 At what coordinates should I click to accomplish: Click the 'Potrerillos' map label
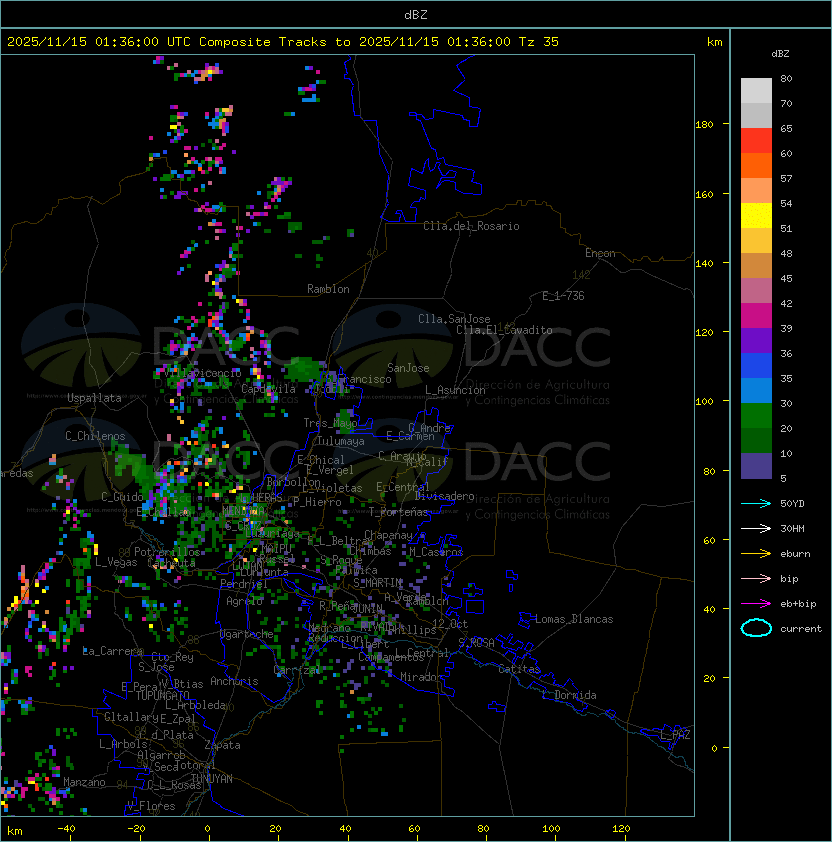click(167, 552)
